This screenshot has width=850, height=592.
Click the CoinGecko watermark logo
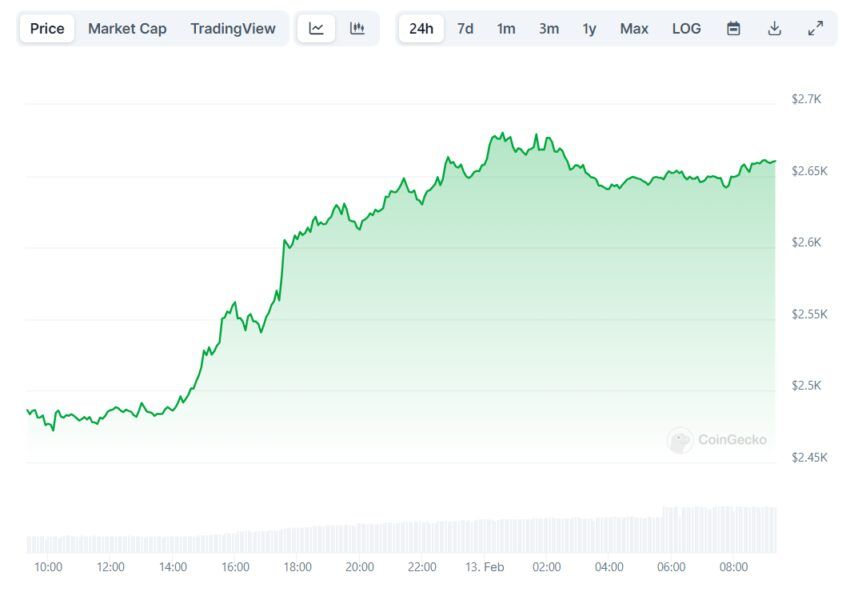coord(717,440)
